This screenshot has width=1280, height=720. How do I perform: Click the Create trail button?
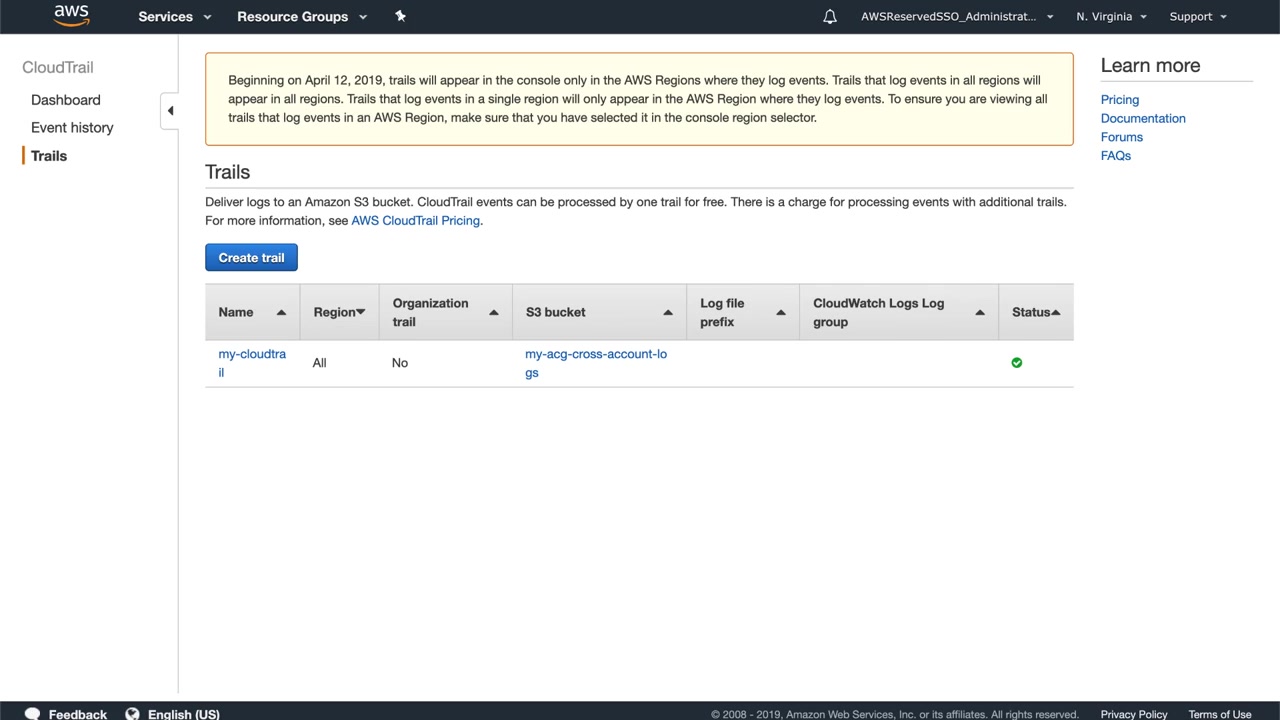[251, 258]
